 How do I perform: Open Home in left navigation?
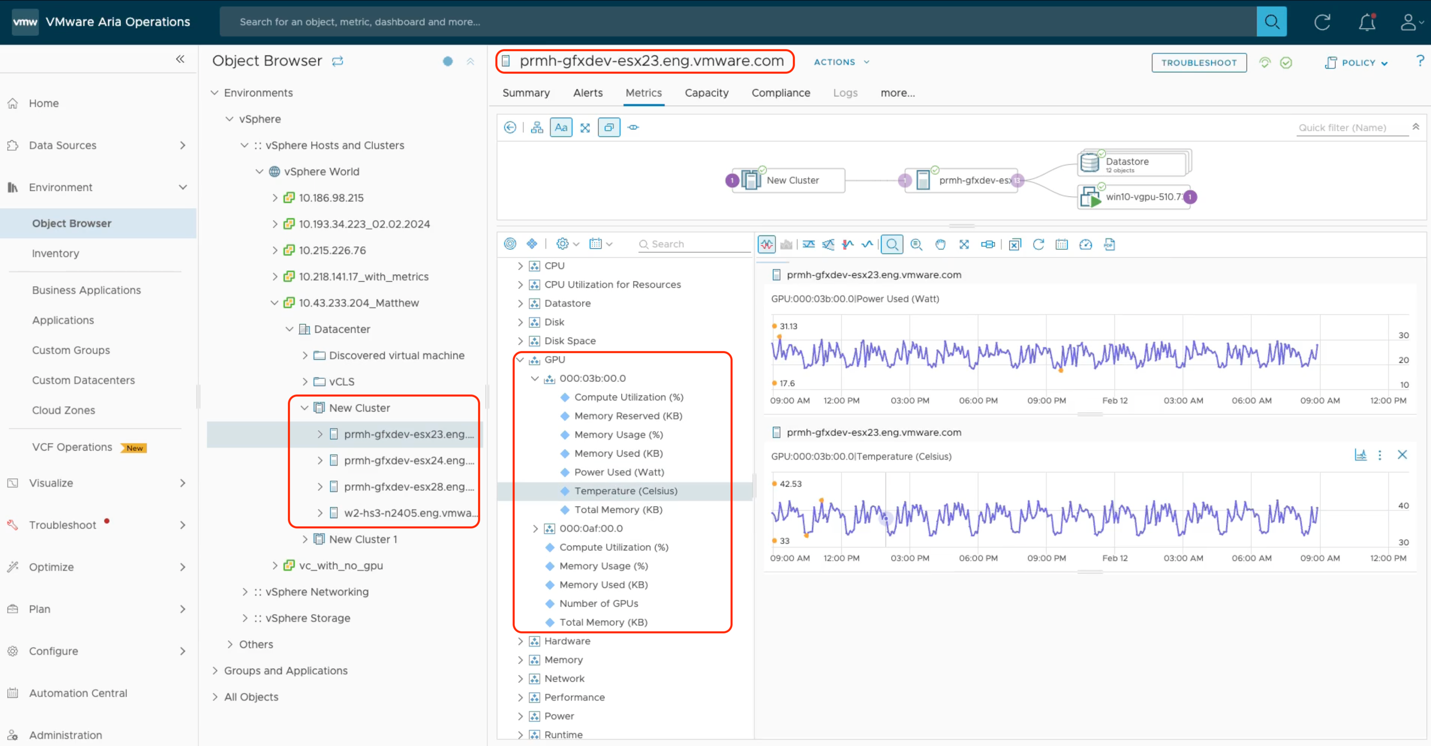pos(44,103)
